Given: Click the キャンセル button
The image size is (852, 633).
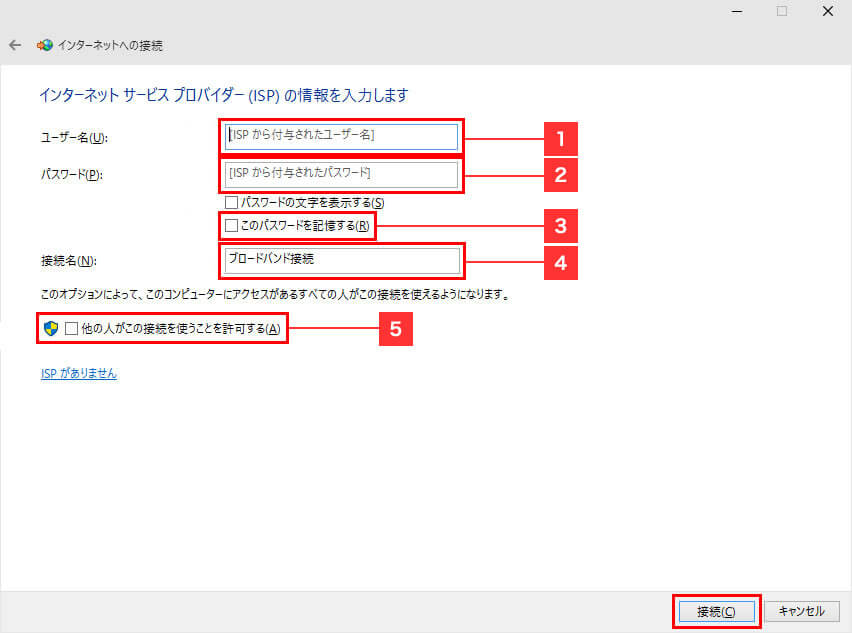Looking at the screenshot, I should click(x=801, y=611).
